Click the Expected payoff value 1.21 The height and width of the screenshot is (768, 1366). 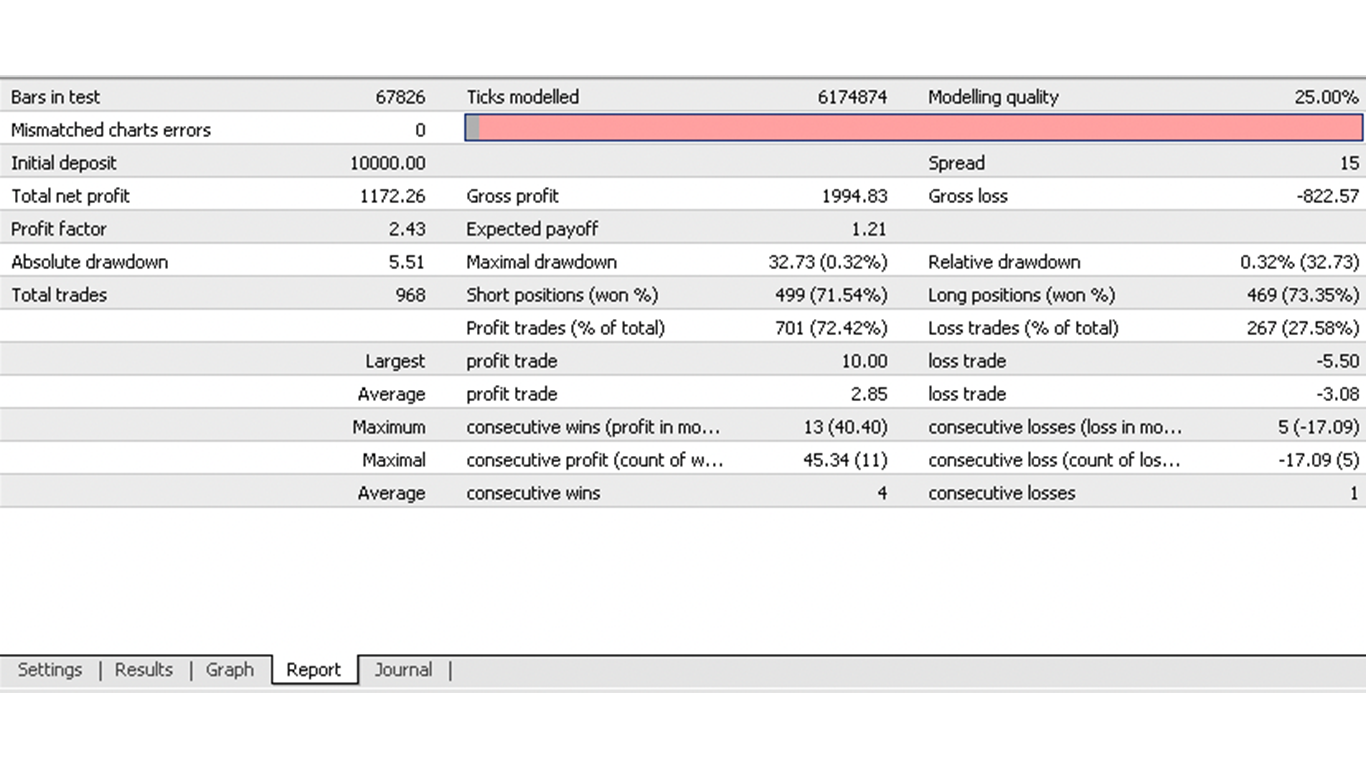pos(869,229)
